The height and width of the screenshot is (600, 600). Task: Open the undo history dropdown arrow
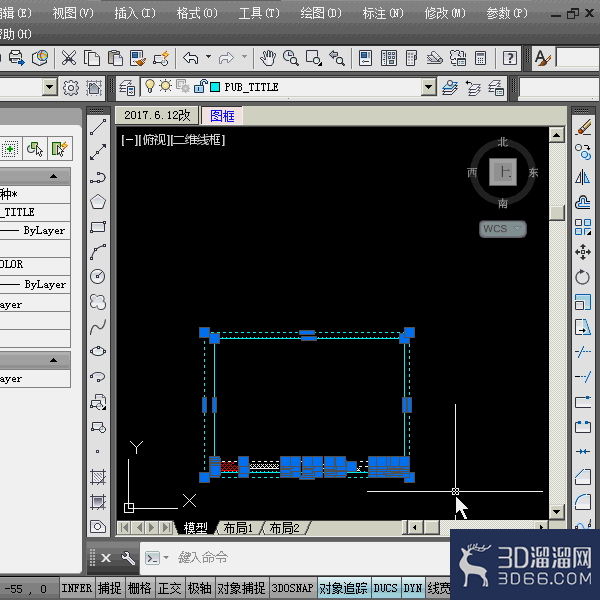(x=209, y=57)
